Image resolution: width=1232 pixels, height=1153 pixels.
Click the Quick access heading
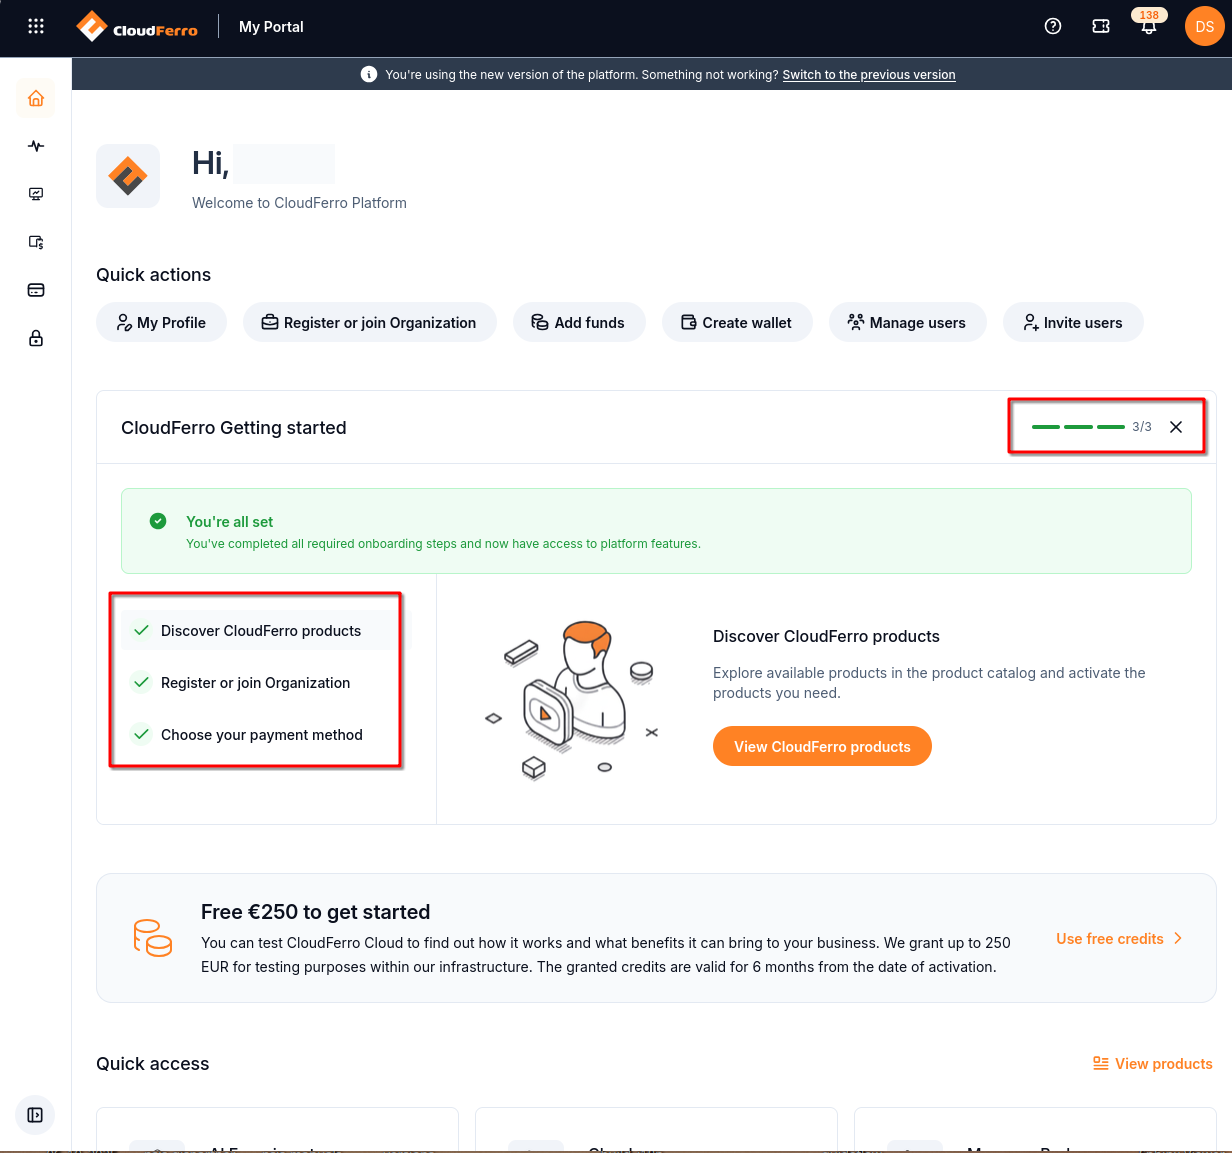152,1064
